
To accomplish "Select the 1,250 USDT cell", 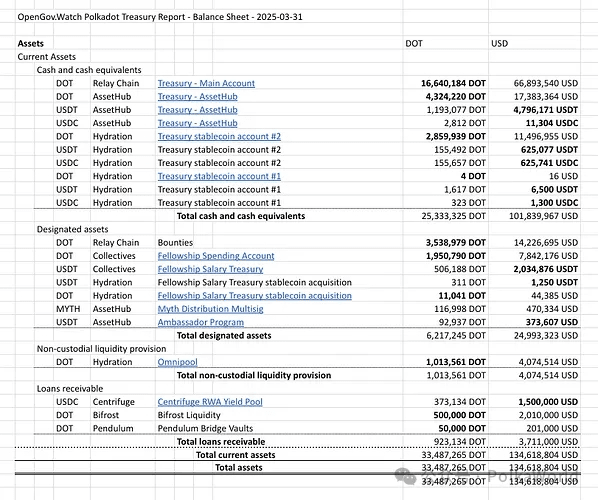I will point(555,283).
